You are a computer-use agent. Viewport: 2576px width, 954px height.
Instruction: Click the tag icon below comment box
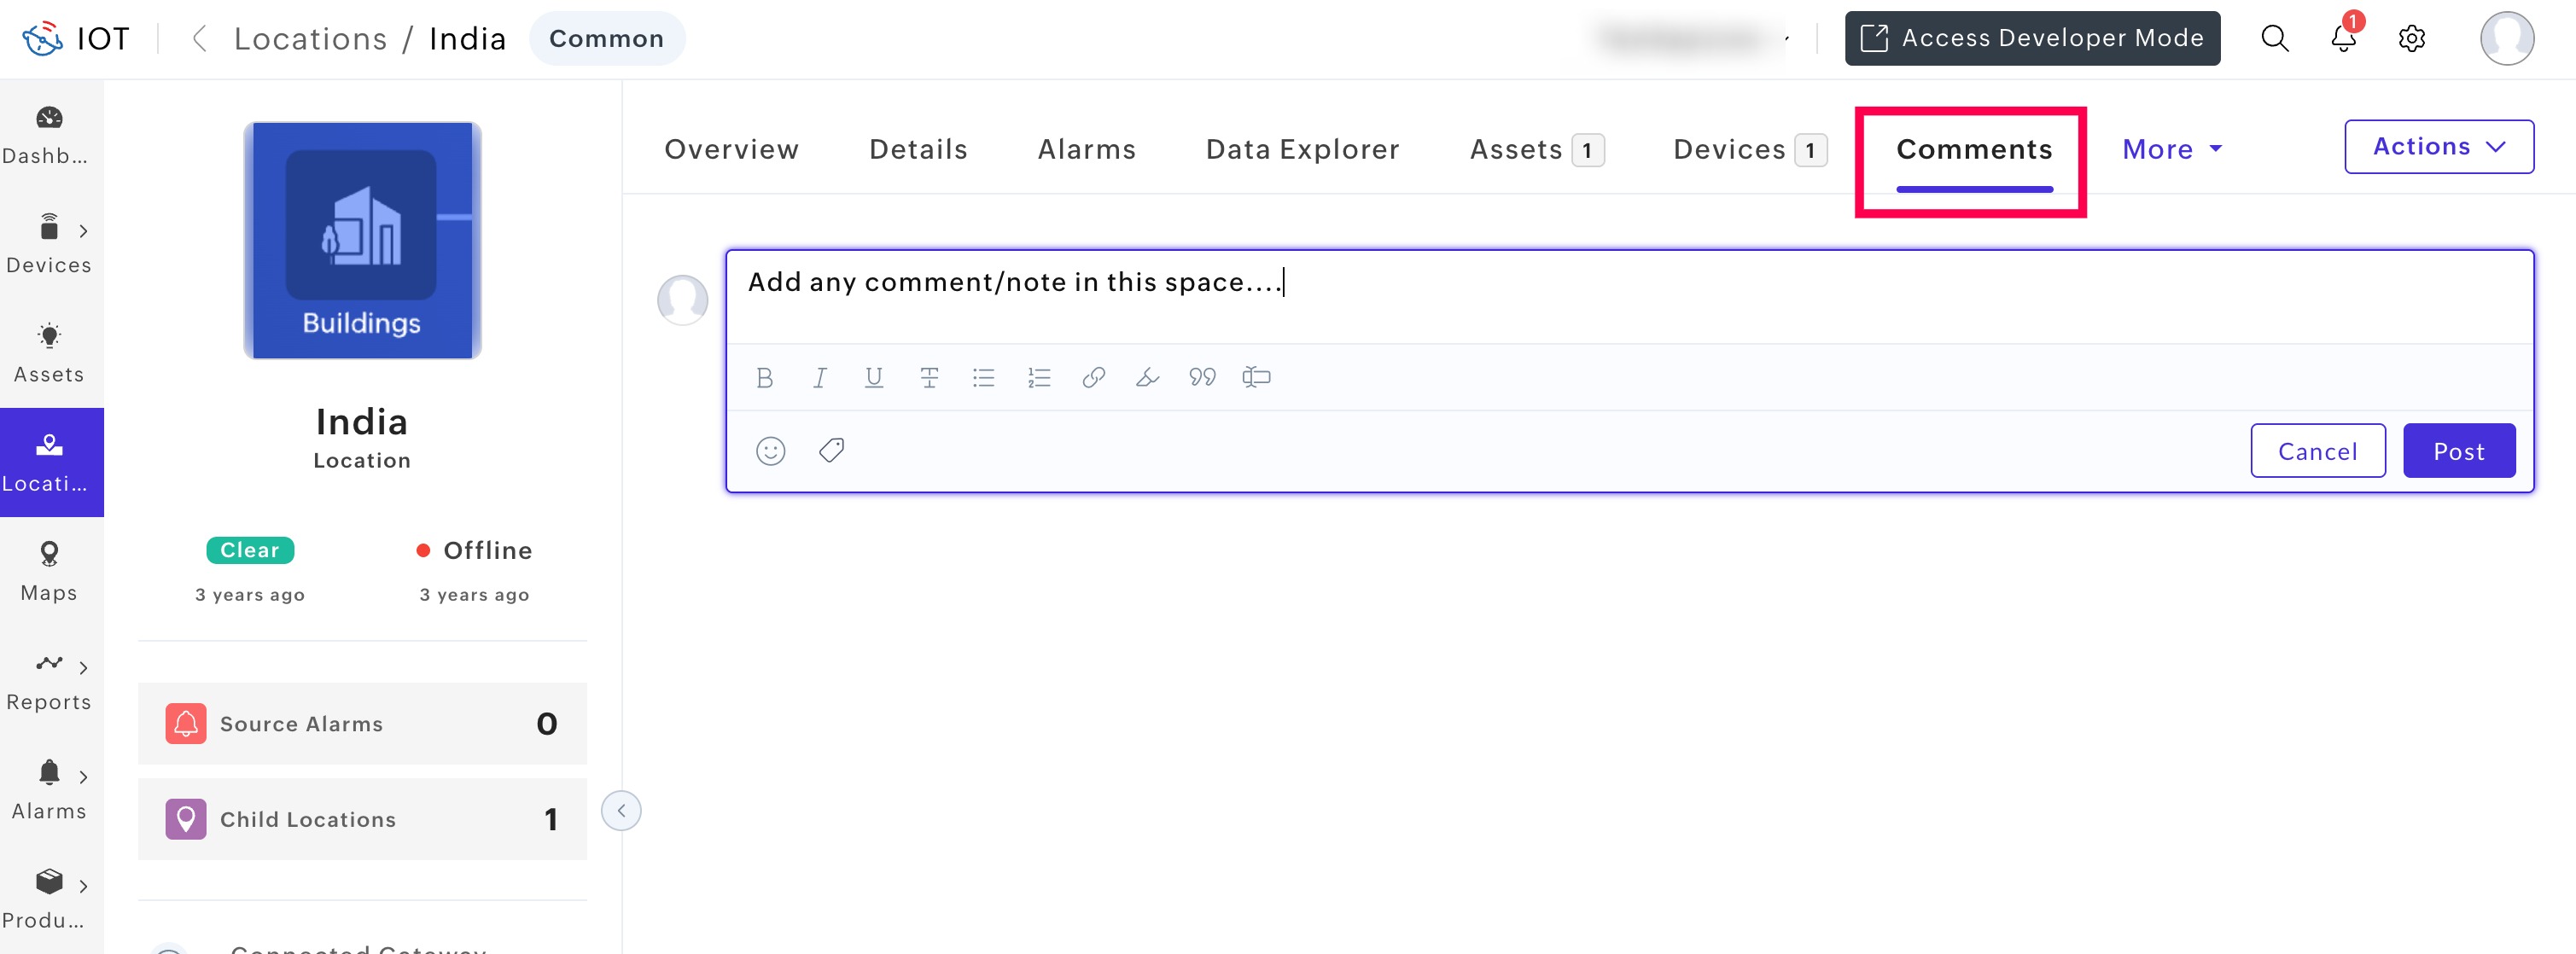pyautogui.click(x=831, y=451)
